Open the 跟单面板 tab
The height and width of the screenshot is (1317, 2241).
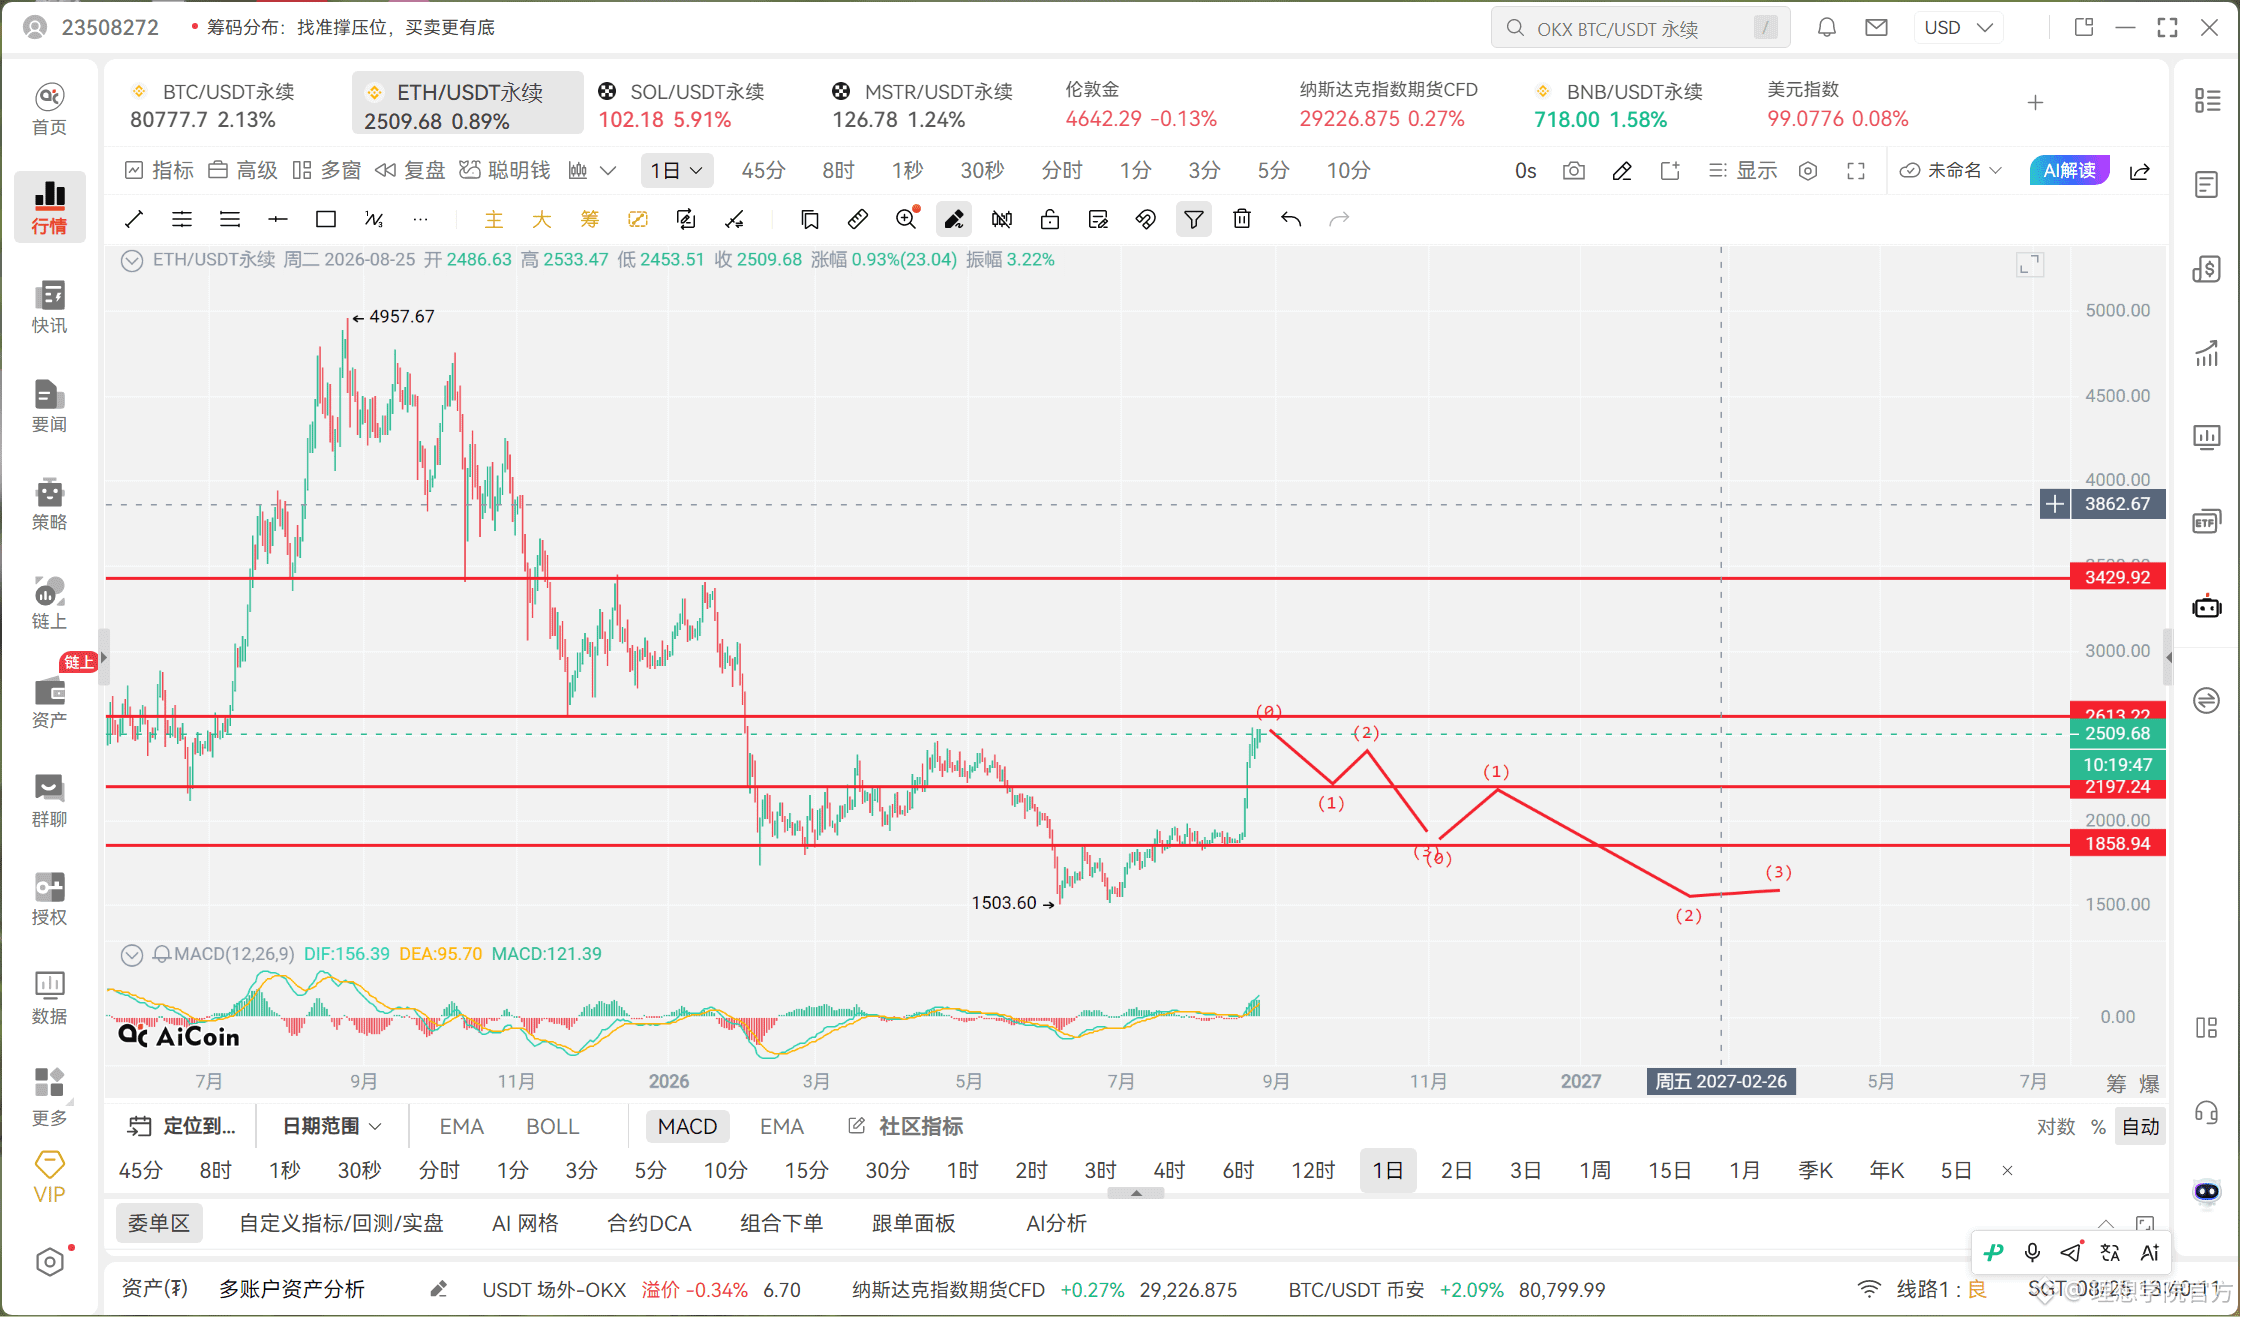913,1223
